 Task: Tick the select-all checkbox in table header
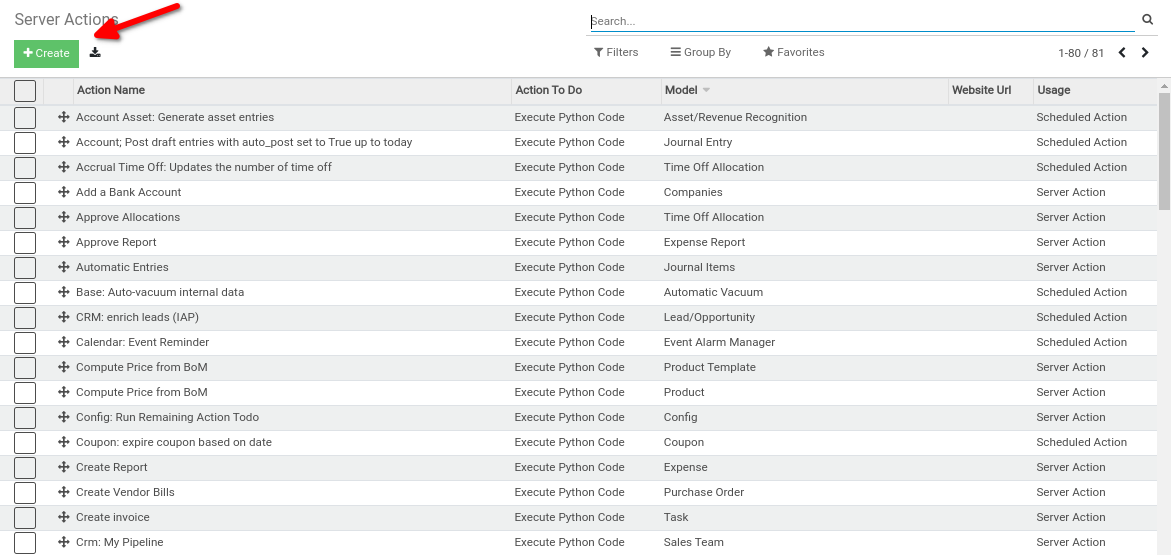(x=25, y=91)
